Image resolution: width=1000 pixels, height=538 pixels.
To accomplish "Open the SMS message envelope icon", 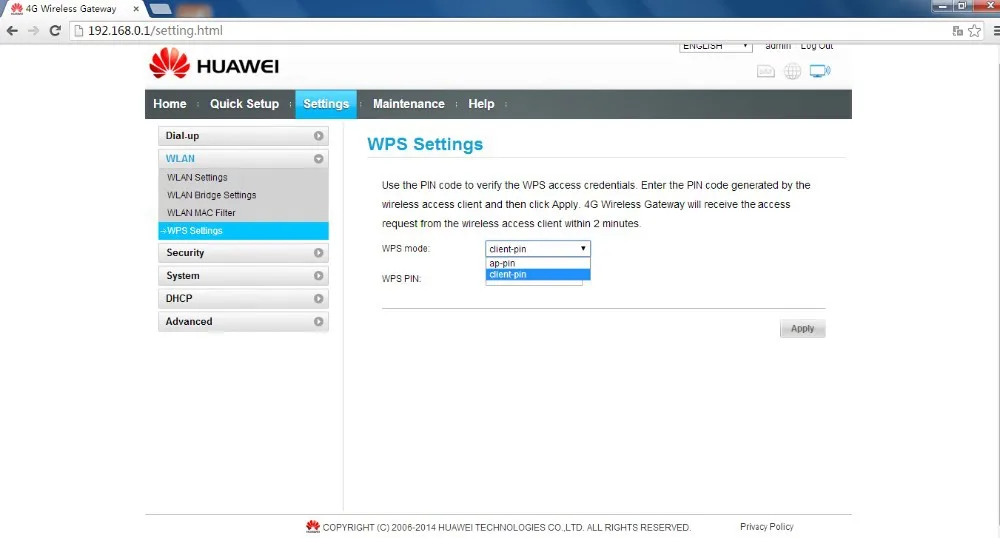I will 766,71.
